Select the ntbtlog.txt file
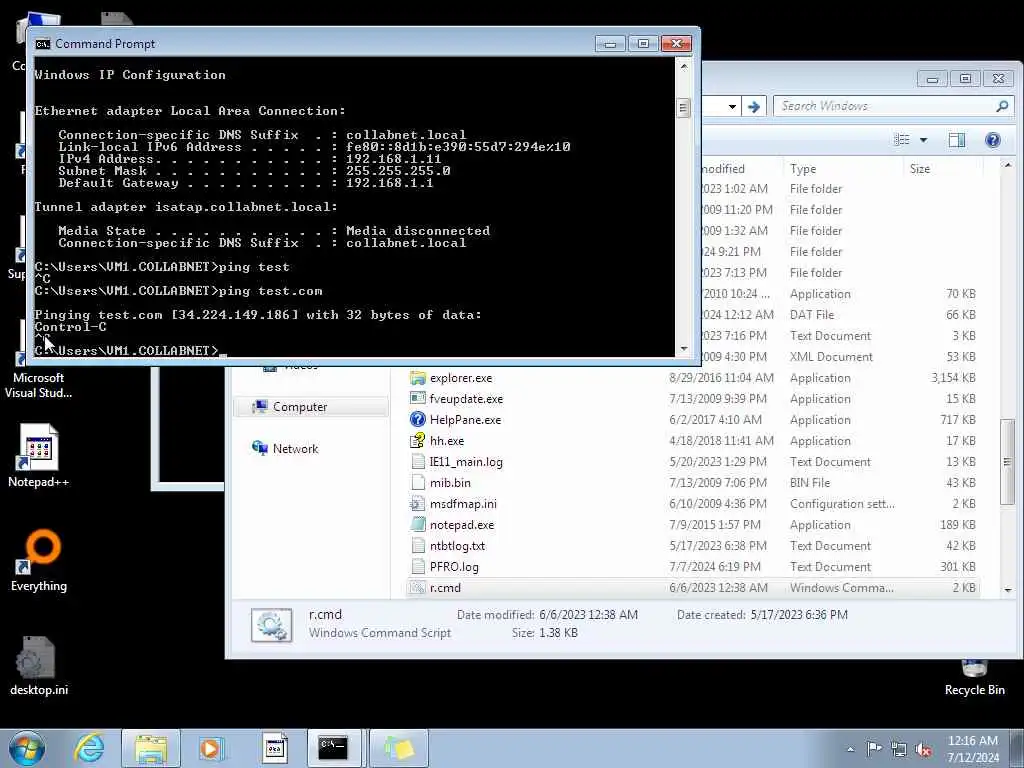 click(x=457, y=546)
